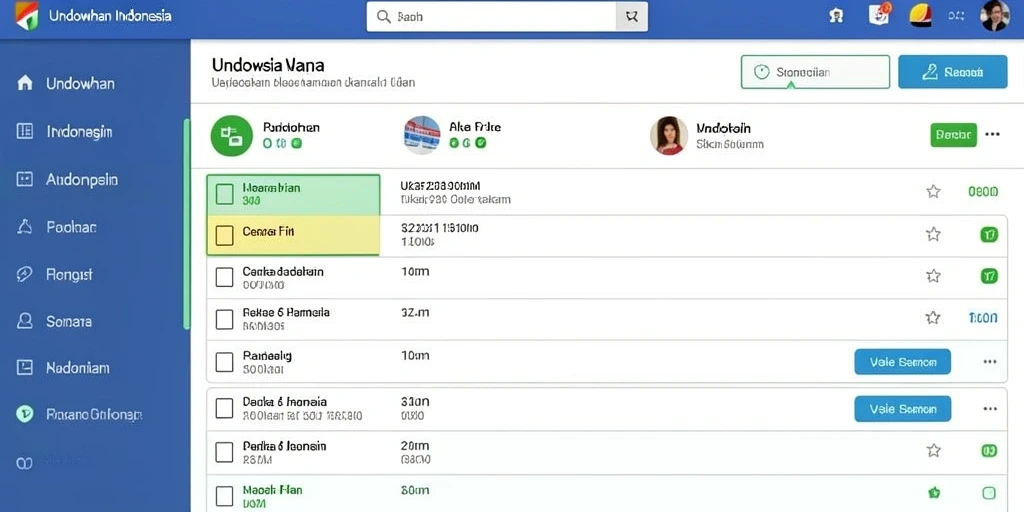The width and height of the screenshot is (1024, 512).
Task: Click the Undowhan Indonesia logo
Action: [x=27, y=16]
